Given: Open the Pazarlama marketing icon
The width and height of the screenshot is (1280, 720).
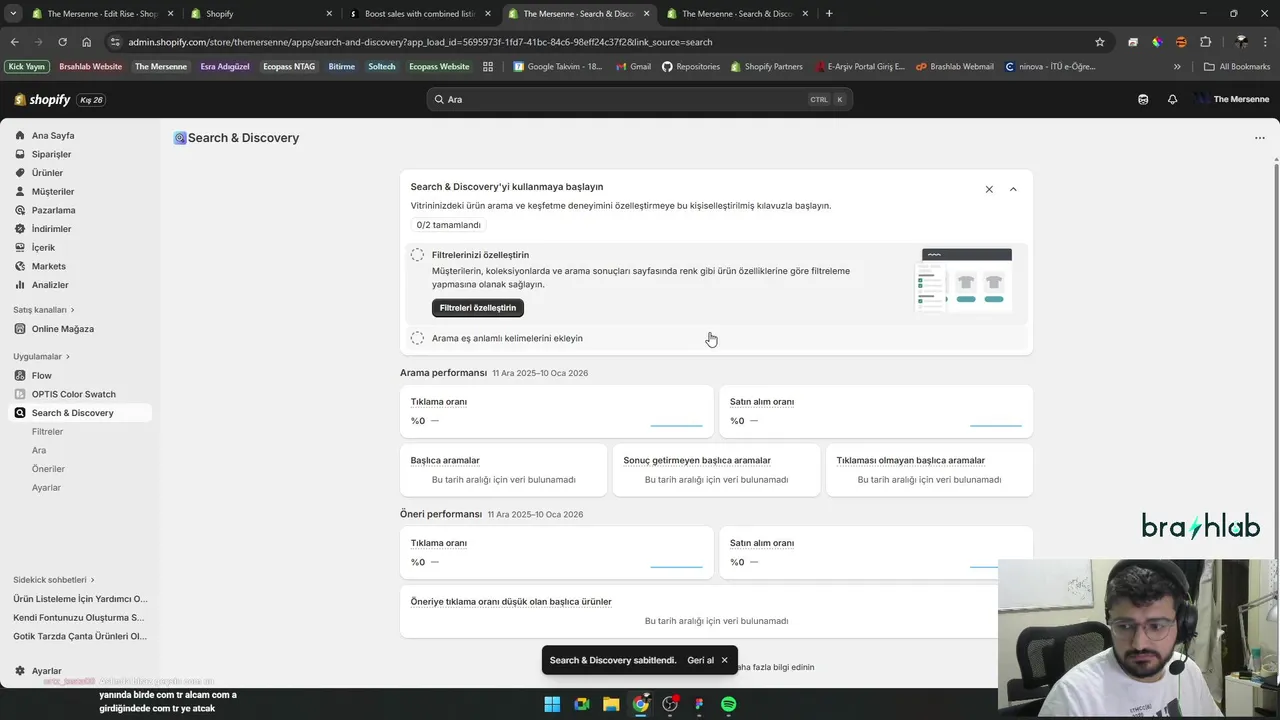Looking at the screenshot, I should coord(20,210).
